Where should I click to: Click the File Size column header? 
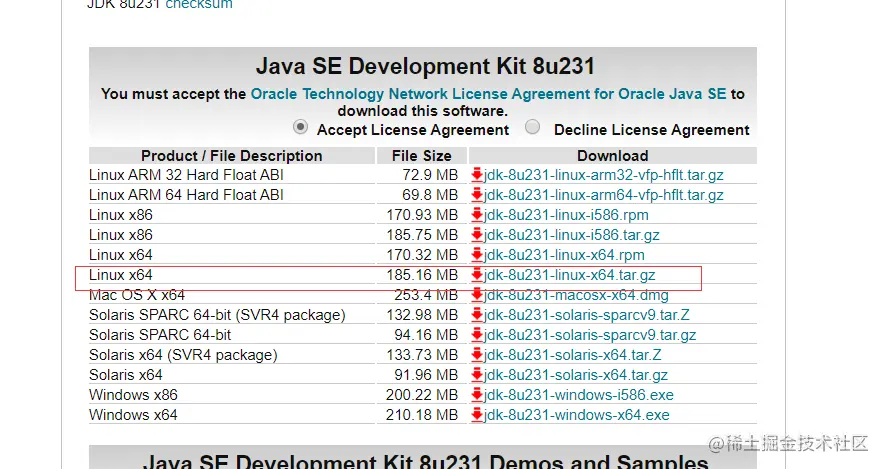pyautogui.click(x=422, y=156)
